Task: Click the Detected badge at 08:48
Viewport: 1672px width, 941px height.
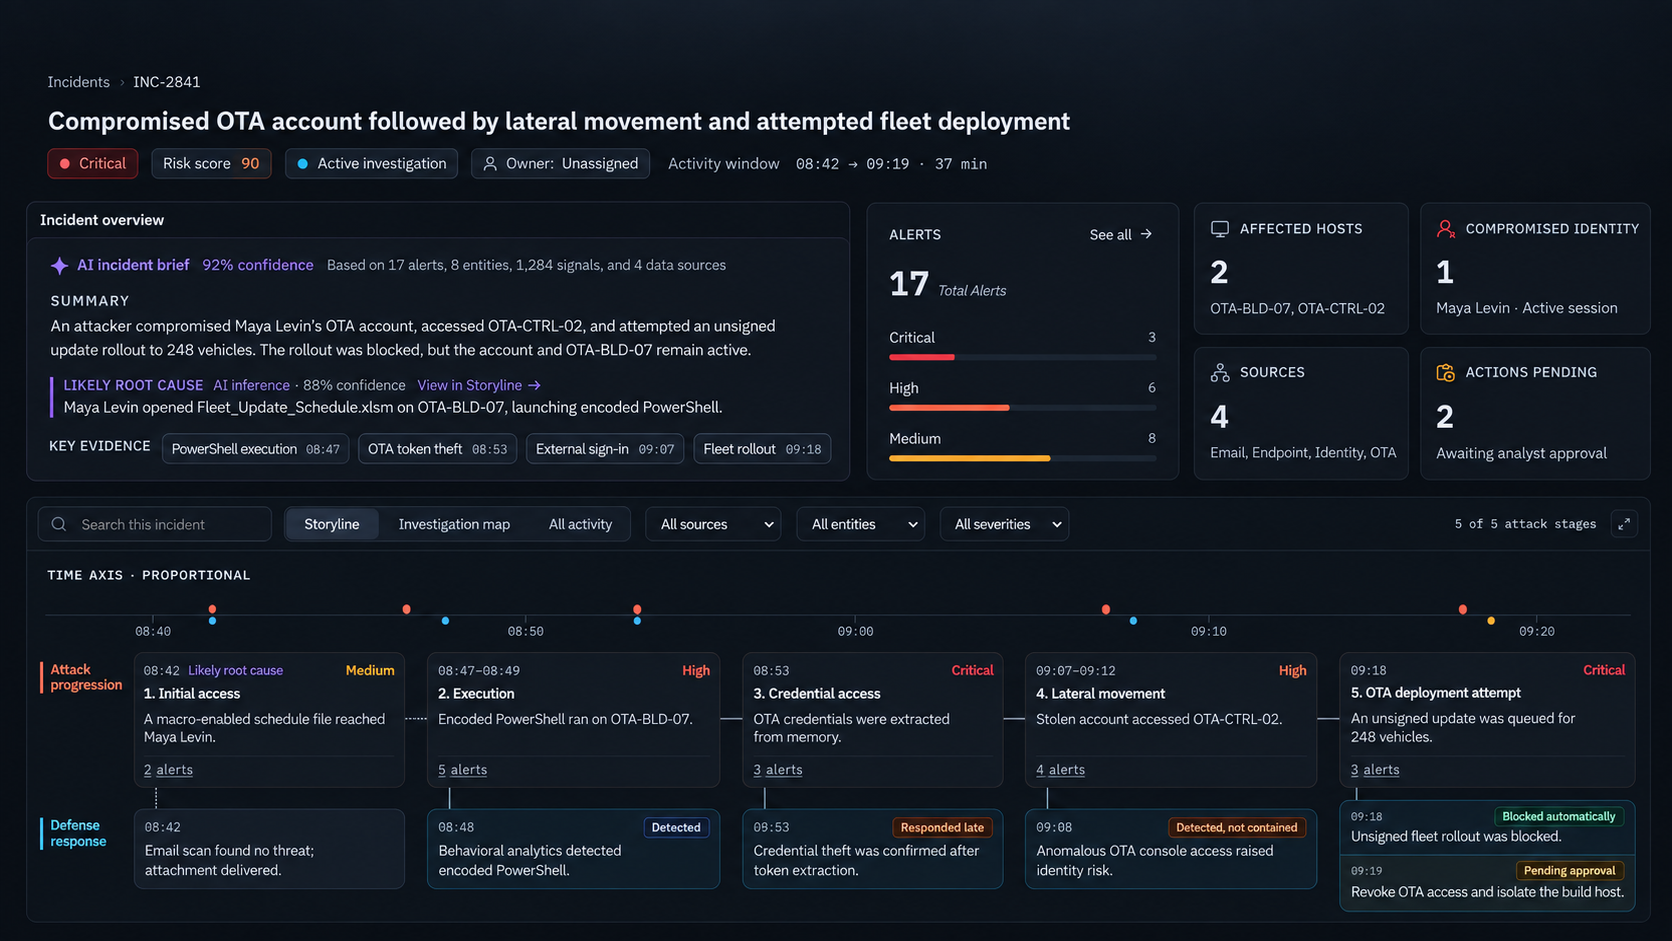Action: pos(676,828)
